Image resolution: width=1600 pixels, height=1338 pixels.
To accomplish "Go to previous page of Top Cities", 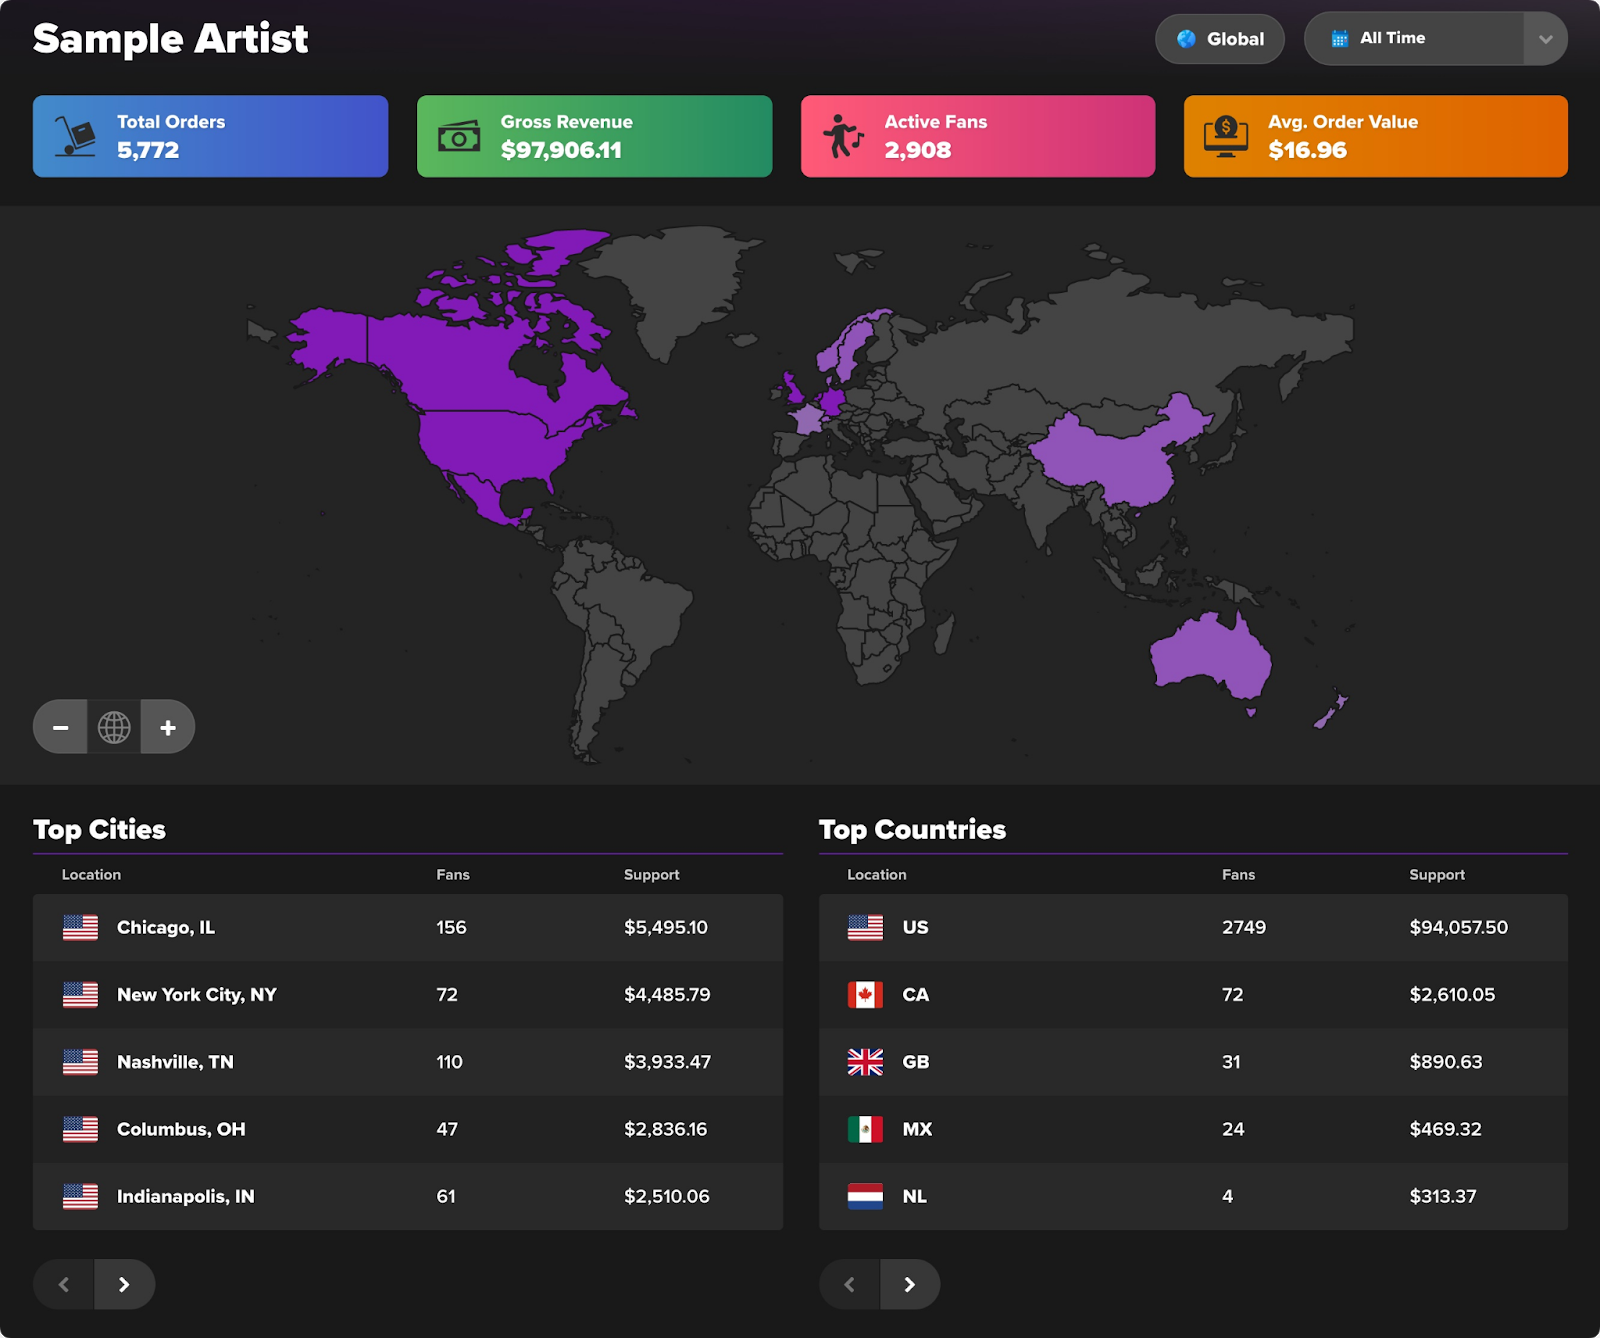I will 64,1284.
